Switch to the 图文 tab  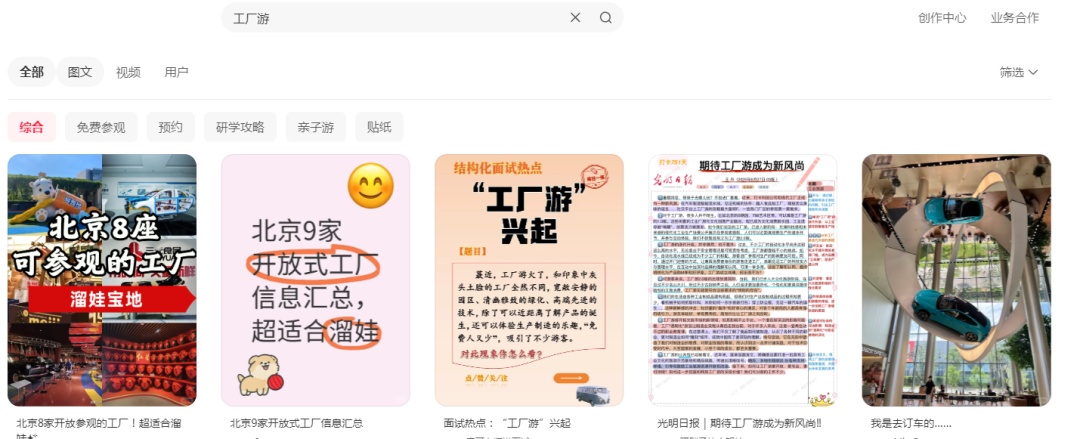pos(80,72)
